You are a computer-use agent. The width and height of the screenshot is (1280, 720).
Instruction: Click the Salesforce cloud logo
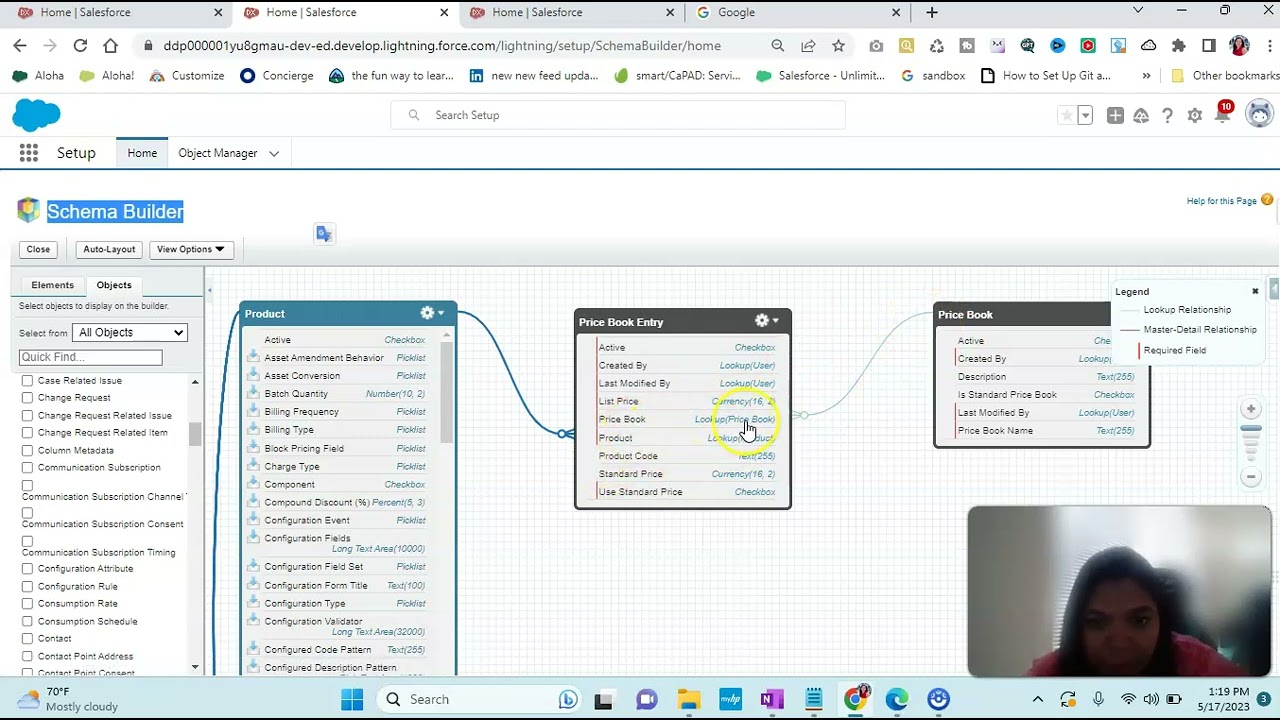coord(37,115)
